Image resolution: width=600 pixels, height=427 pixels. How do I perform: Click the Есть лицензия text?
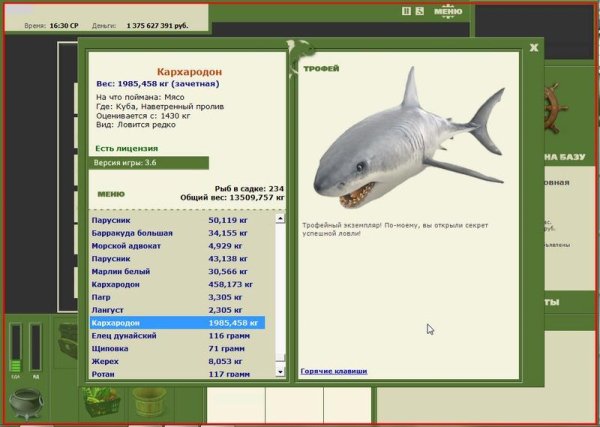click(127, 148)
